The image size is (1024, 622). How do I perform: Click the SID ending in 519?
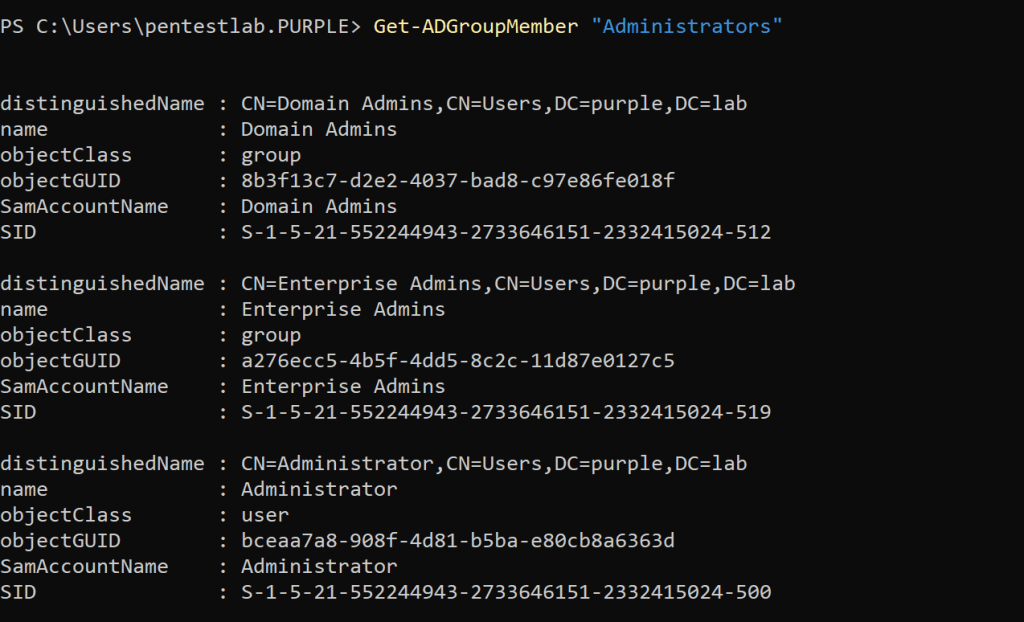506,412
